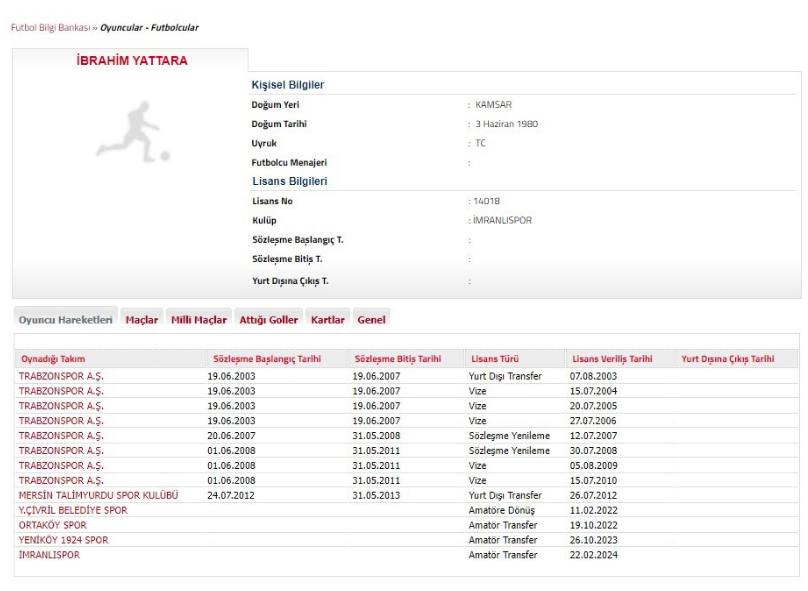The width and height of the screenshot is (808, 591).
Task: Open the Milli Maçlar tab
Action: coord(199,320)
